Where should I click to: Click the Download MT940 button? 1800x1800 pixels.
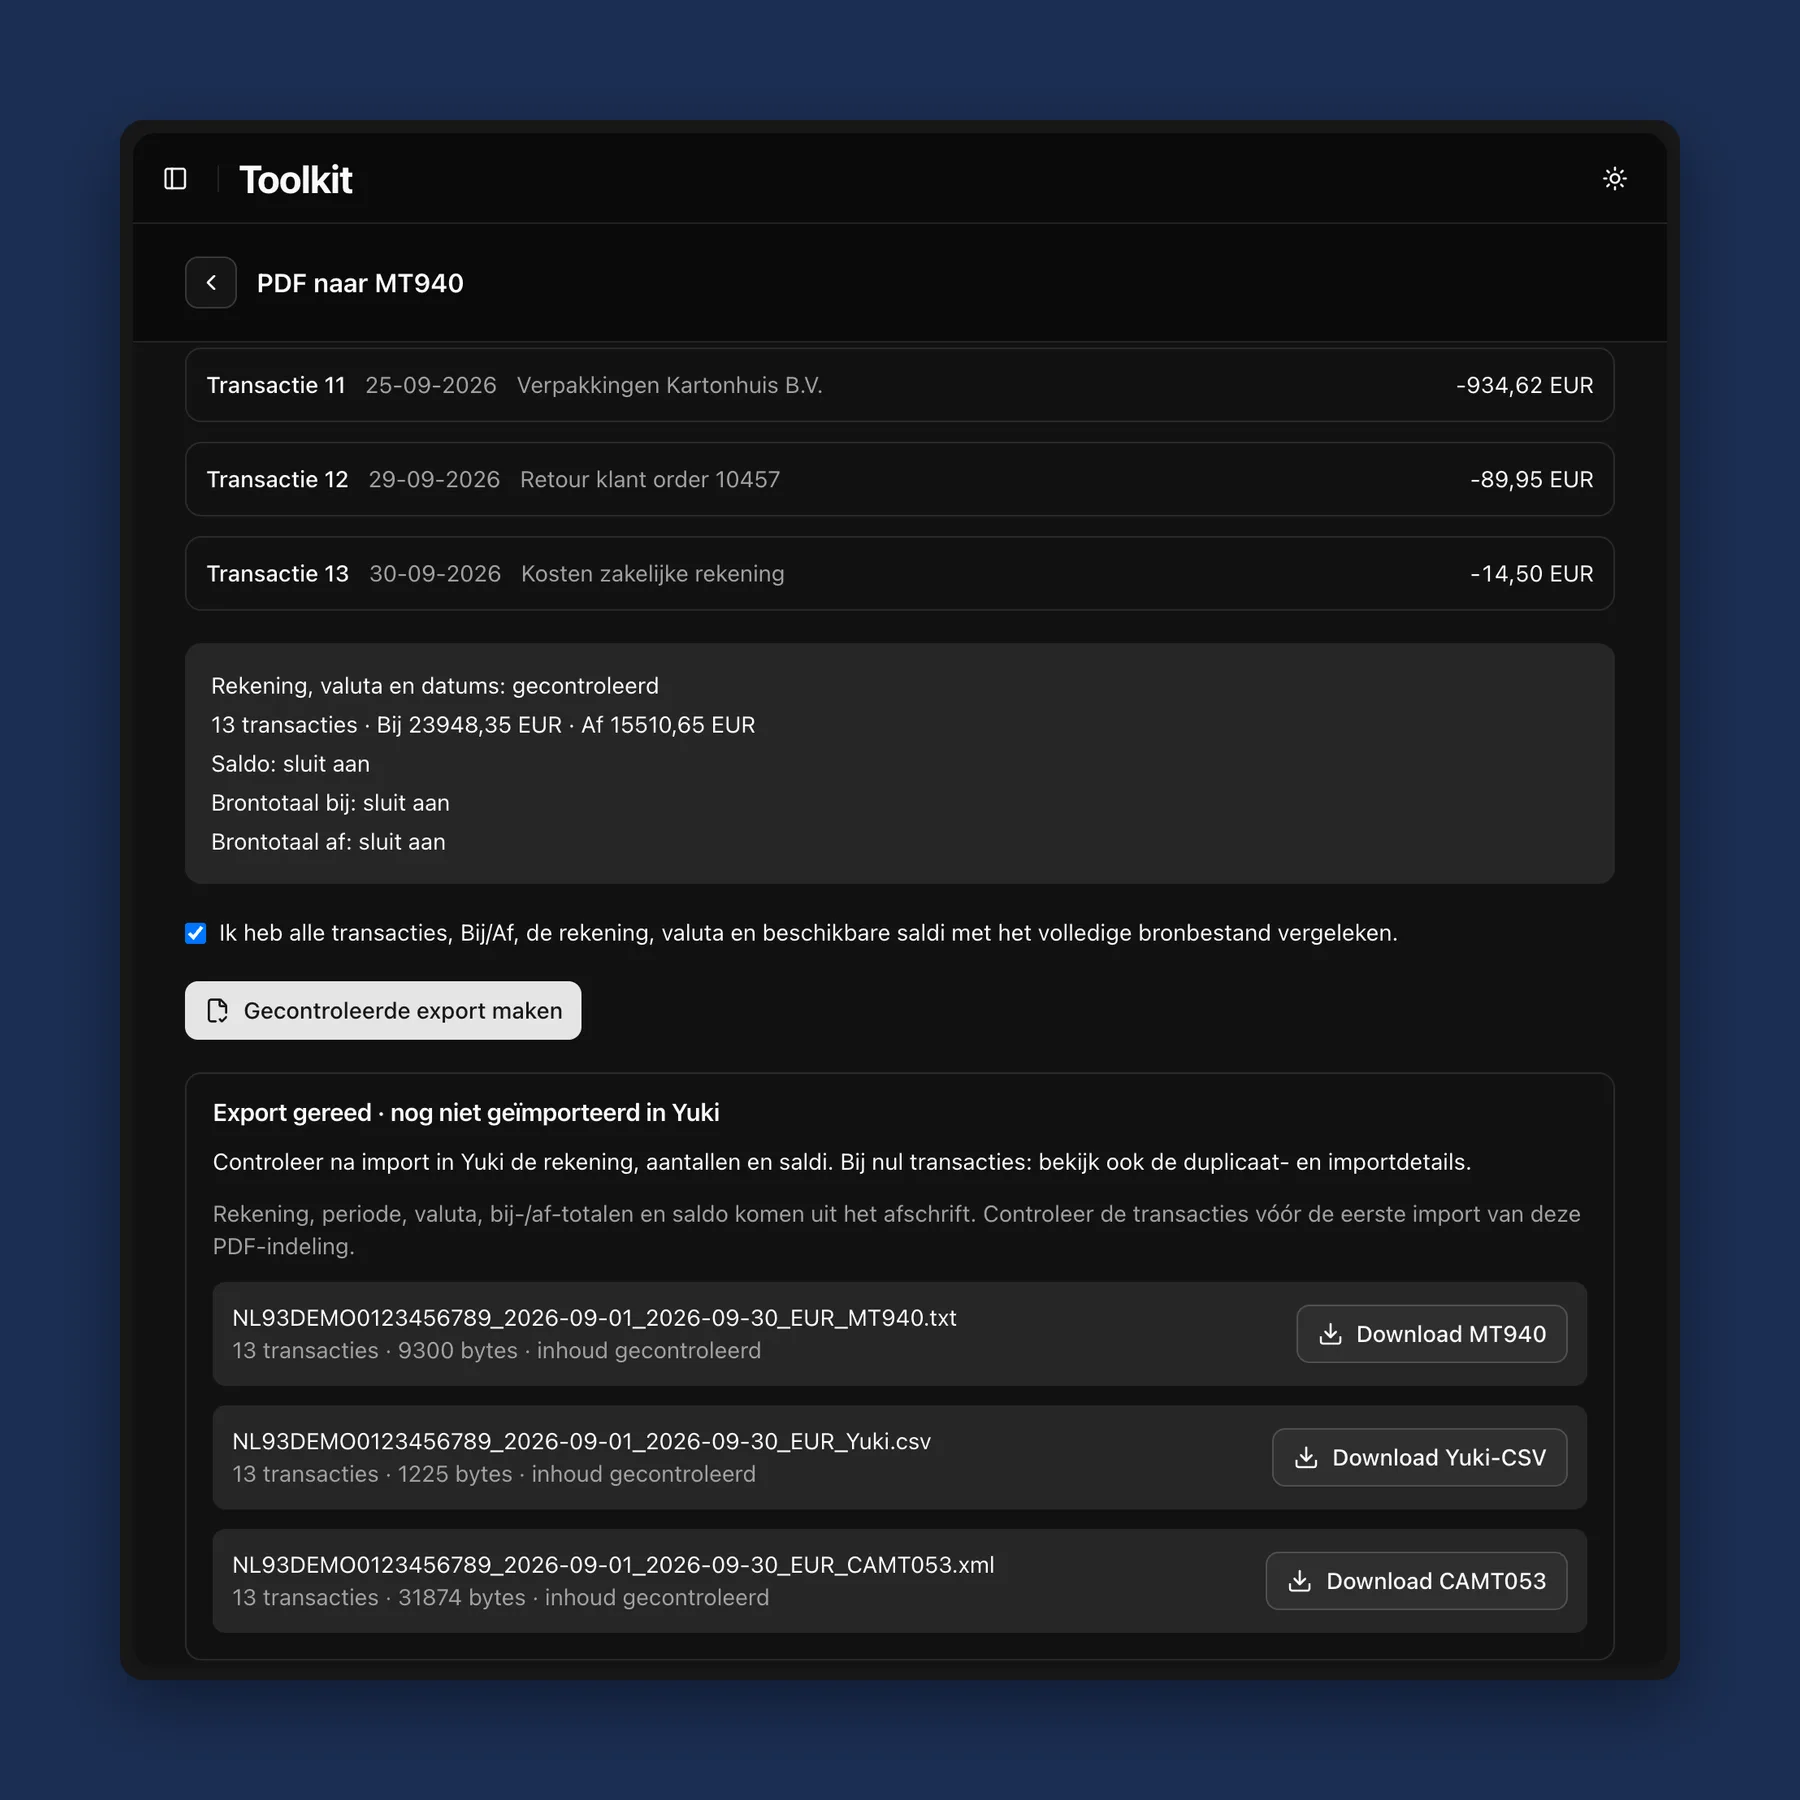1431,1334
